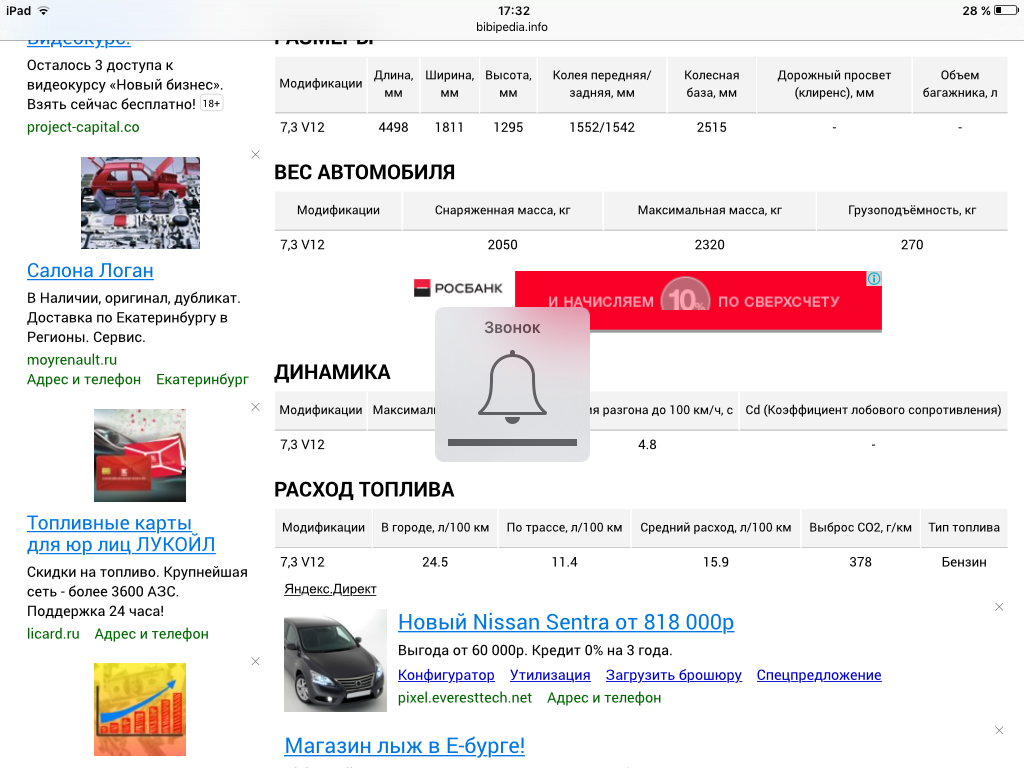Image resolution: width=1024 pixels, height=768 pixels.
Task: Click the 4.8 acceleration value
Action: pos(647,445)
